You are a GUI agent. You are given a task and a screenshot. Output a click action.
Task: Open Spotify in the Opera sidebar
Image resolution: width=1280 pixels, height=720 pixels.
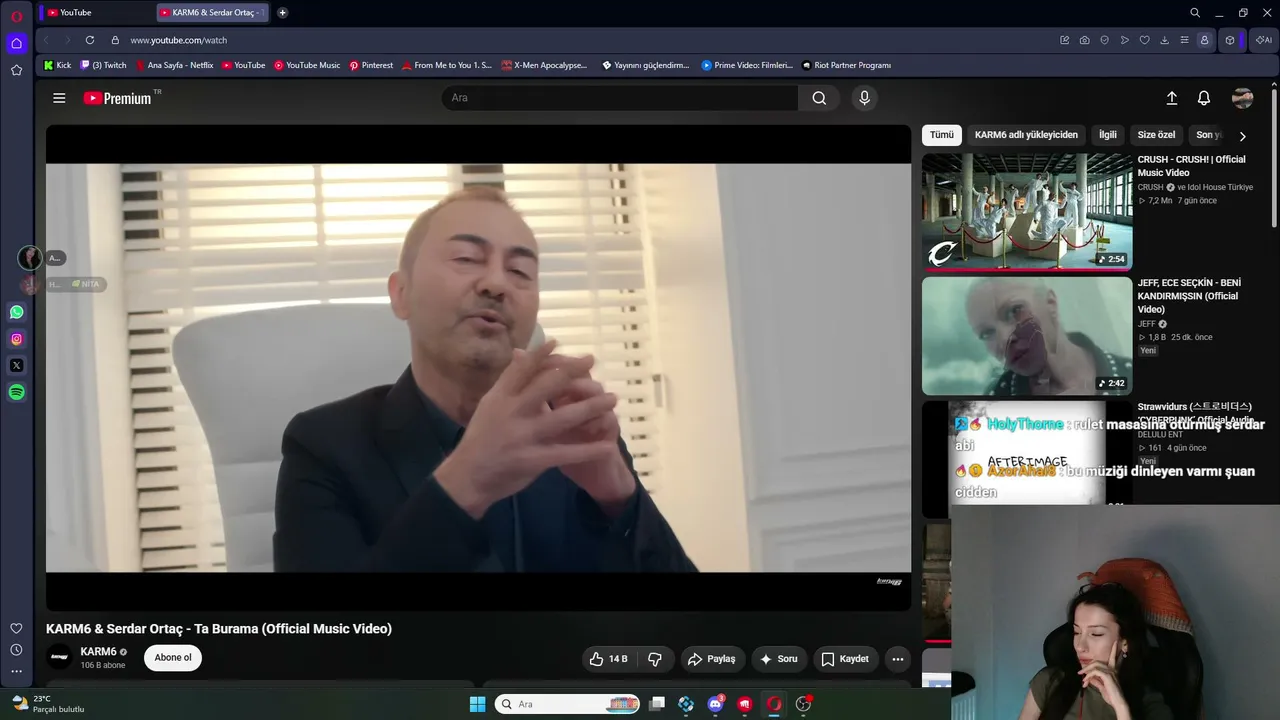pos(16,393)
